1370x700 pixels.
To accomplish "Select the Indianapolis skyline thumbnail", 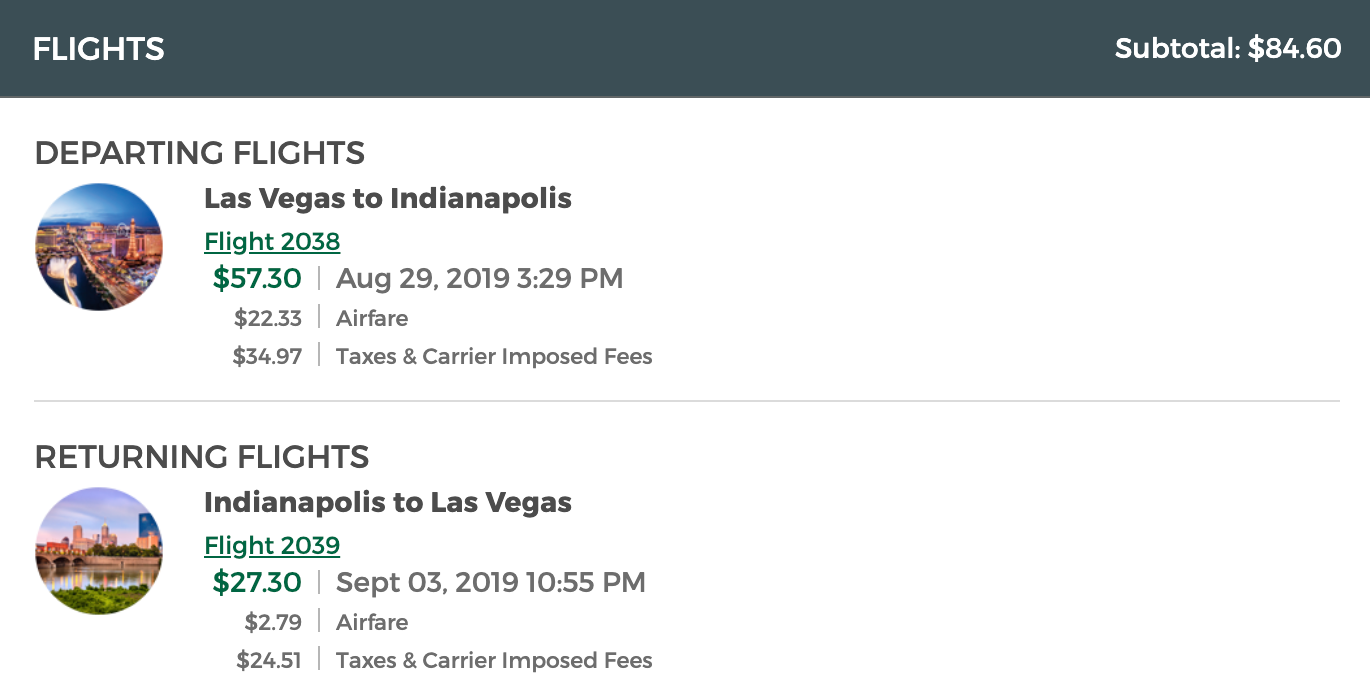I will coord(98,551).
